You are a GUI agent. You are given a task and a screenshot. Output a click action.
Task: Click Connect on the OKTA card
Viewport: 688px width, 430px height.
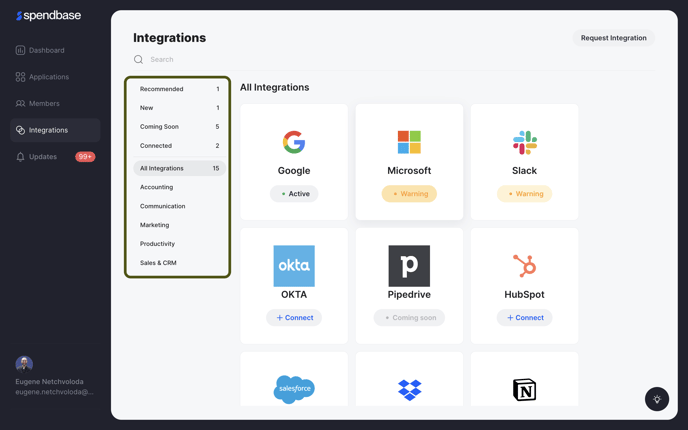pyautogui.click(x=294, y=317)
